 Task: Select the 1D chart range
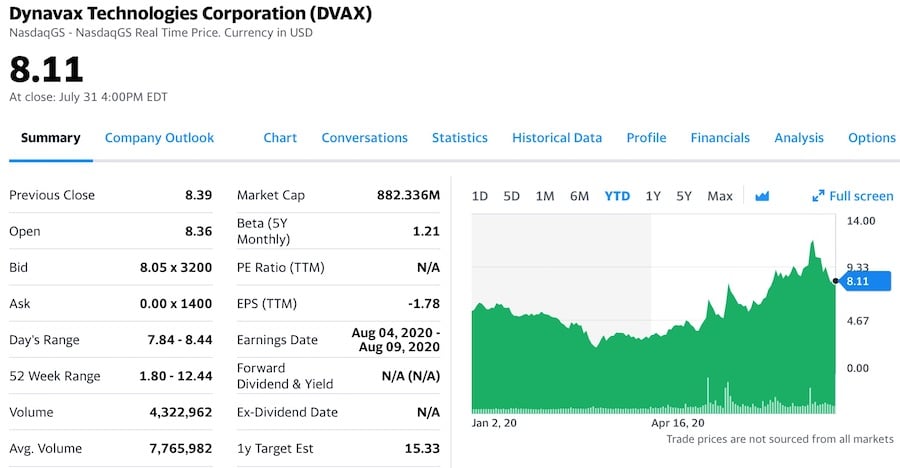pyautogui.click(x=479, y=196)
